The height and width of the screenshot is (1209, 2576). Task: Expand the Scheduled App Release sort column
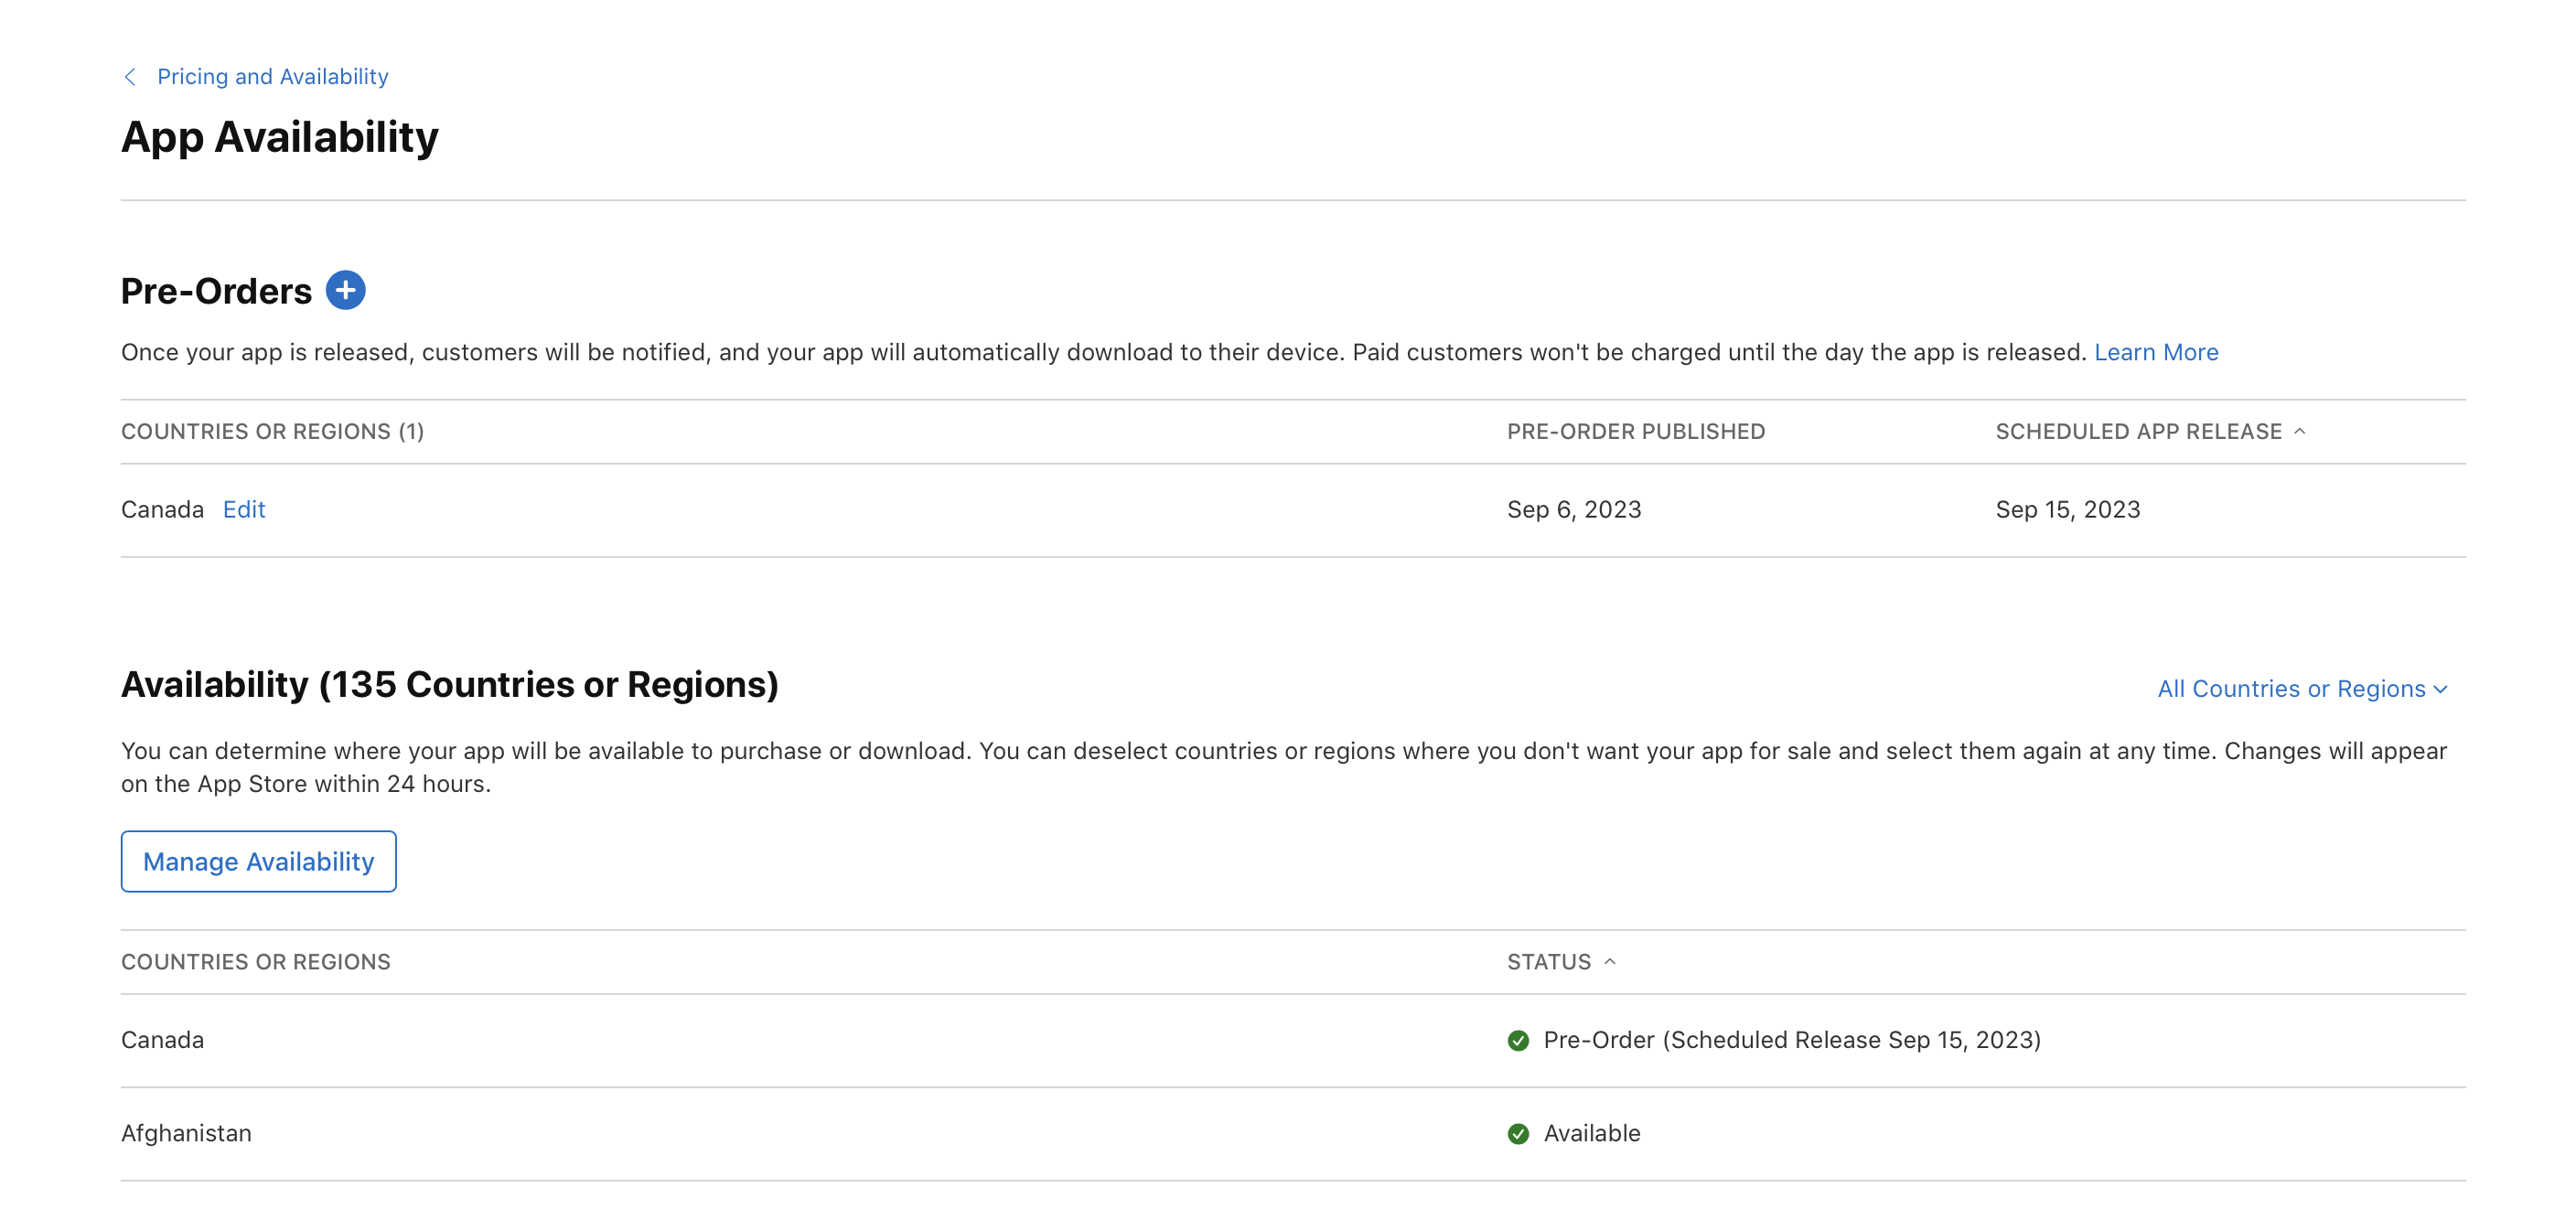pos(2149,431)
